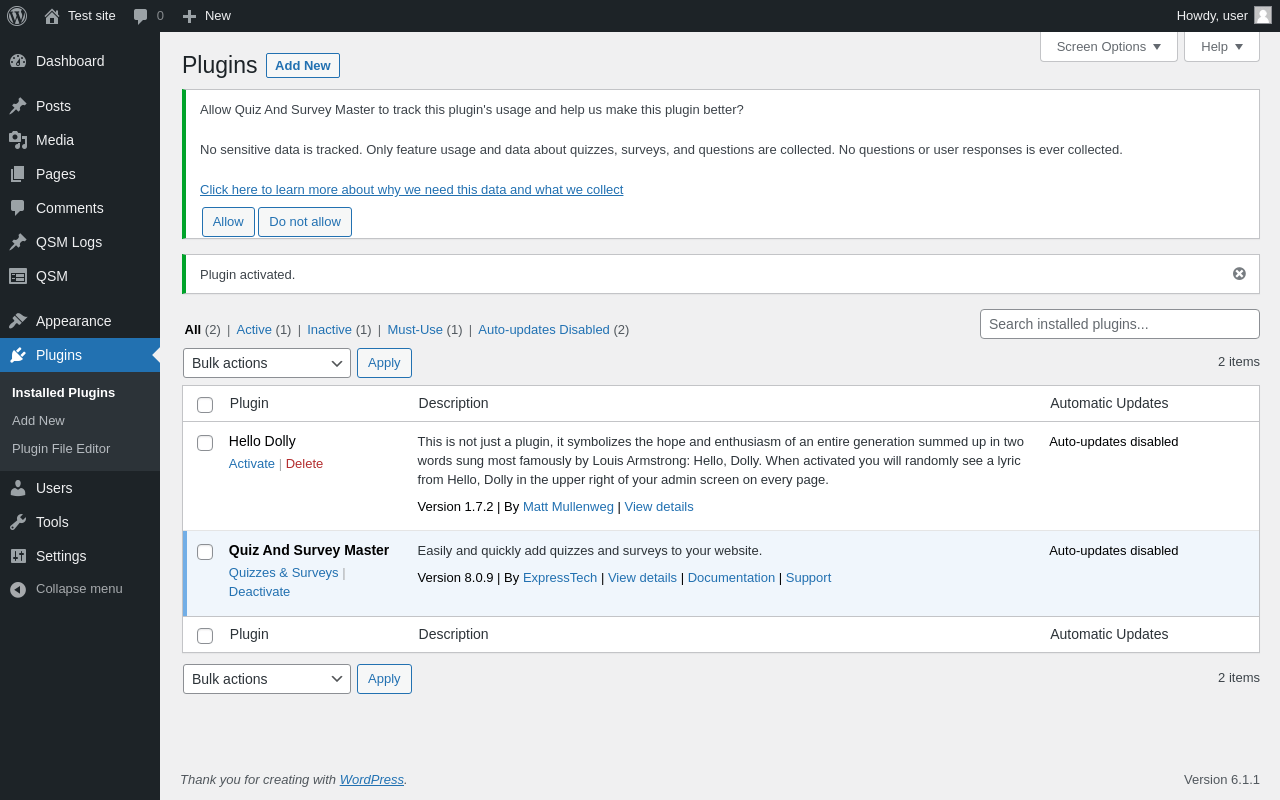Viewport: 1280px width, 800px height.
Task: Open Media via its sidebar icon
Action: click(x=18, y=140)
